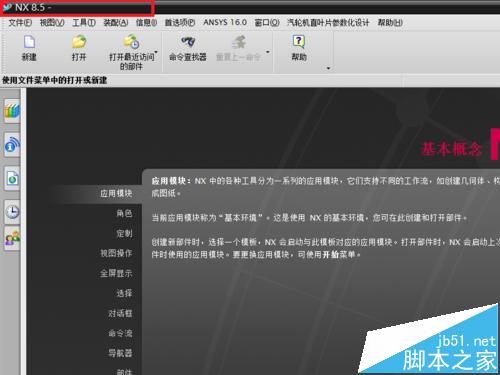This screenshot has width=500, height=375.
Task: Select the 应用模块 topic
Action: (116, 193)
